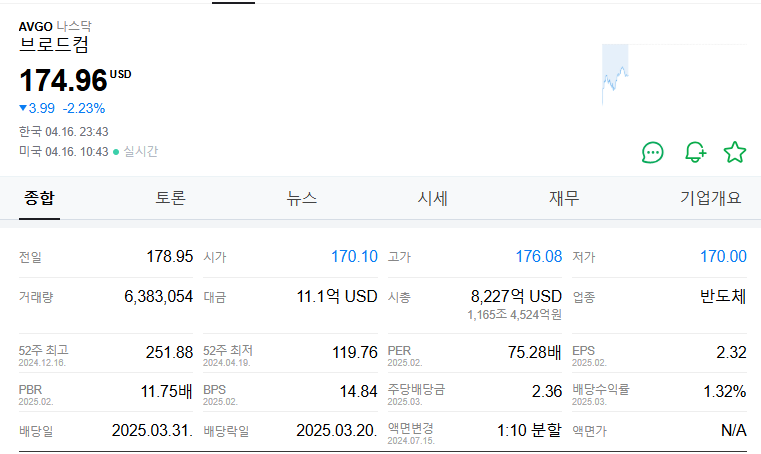This screenshot has width=761, height=454.
Task: Click the 나스닥 exchange label
Action: [x=74, y=26]
